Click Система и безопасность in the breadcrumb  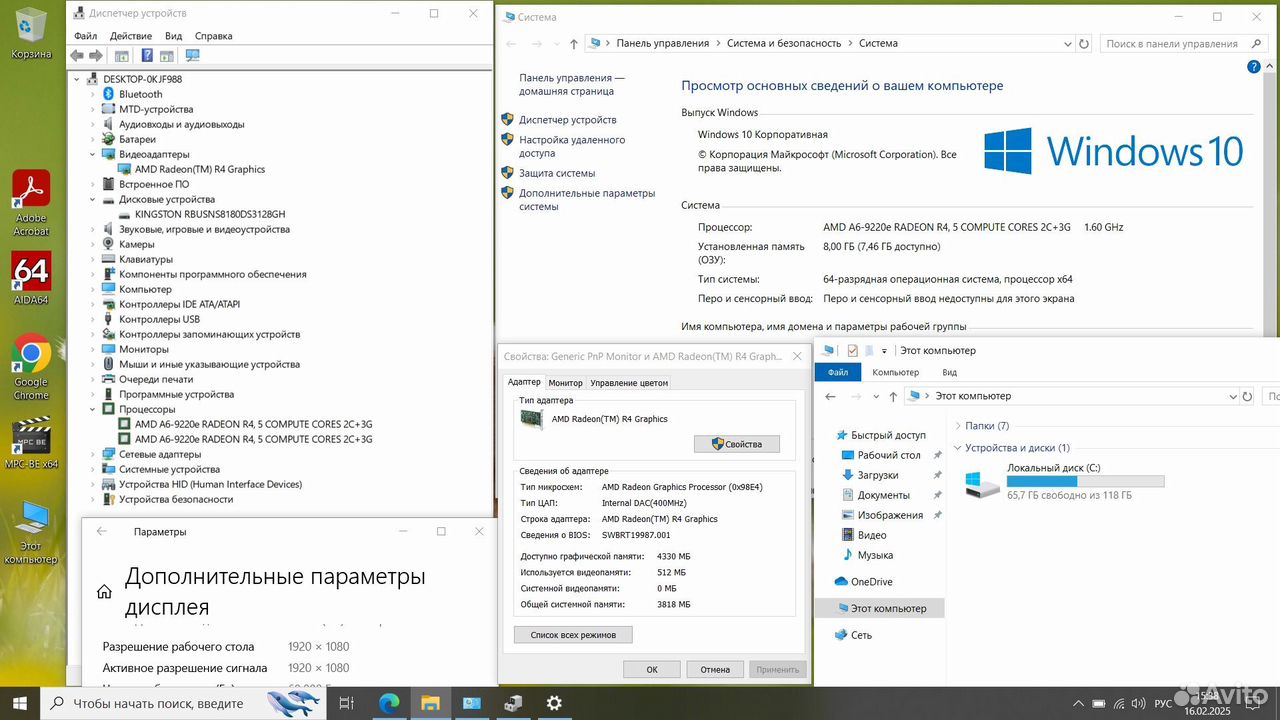tap(784, 44)
